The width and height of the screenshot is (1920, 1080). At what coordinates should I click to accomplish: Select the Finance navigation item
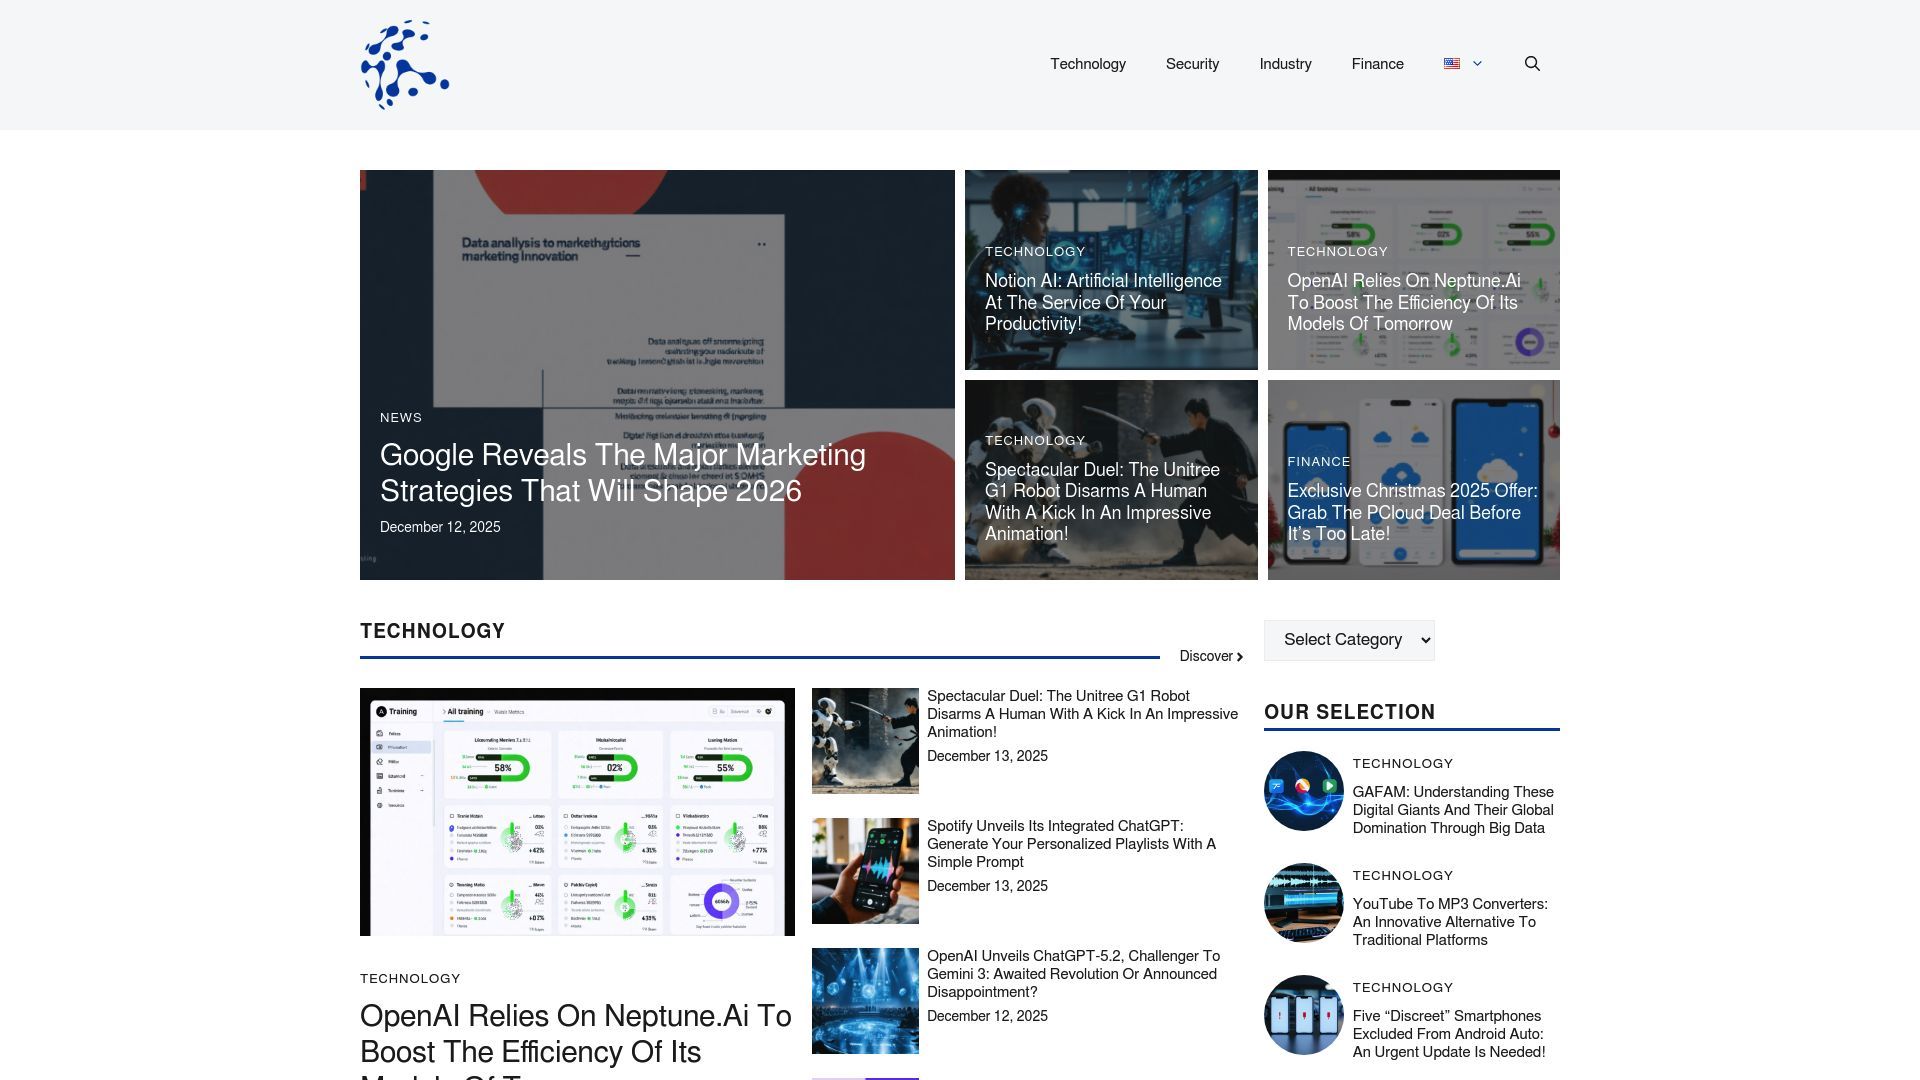(x=1377, y=64)
